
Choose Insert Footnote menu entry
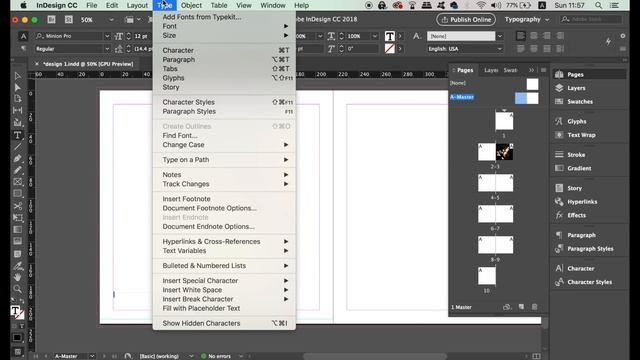[x=224, y=199]
